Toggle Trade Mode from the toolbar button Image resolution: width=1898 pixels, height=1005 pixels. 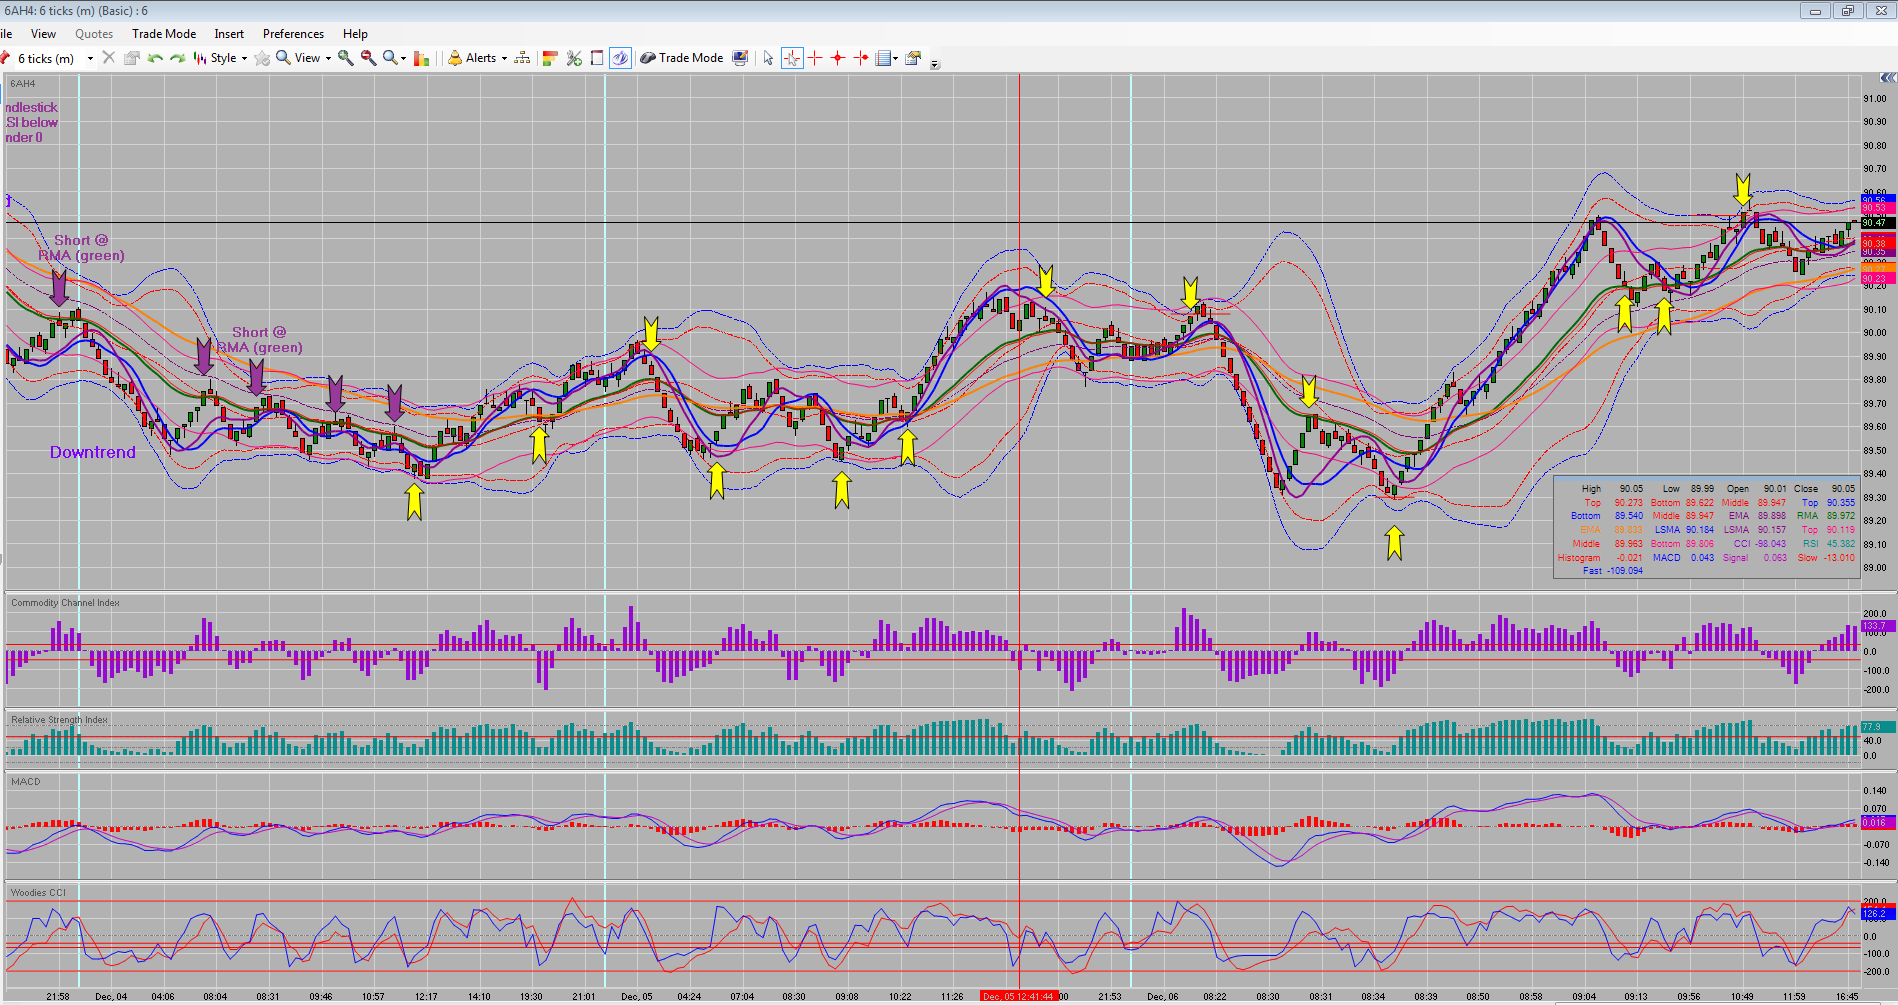[681, 58]
